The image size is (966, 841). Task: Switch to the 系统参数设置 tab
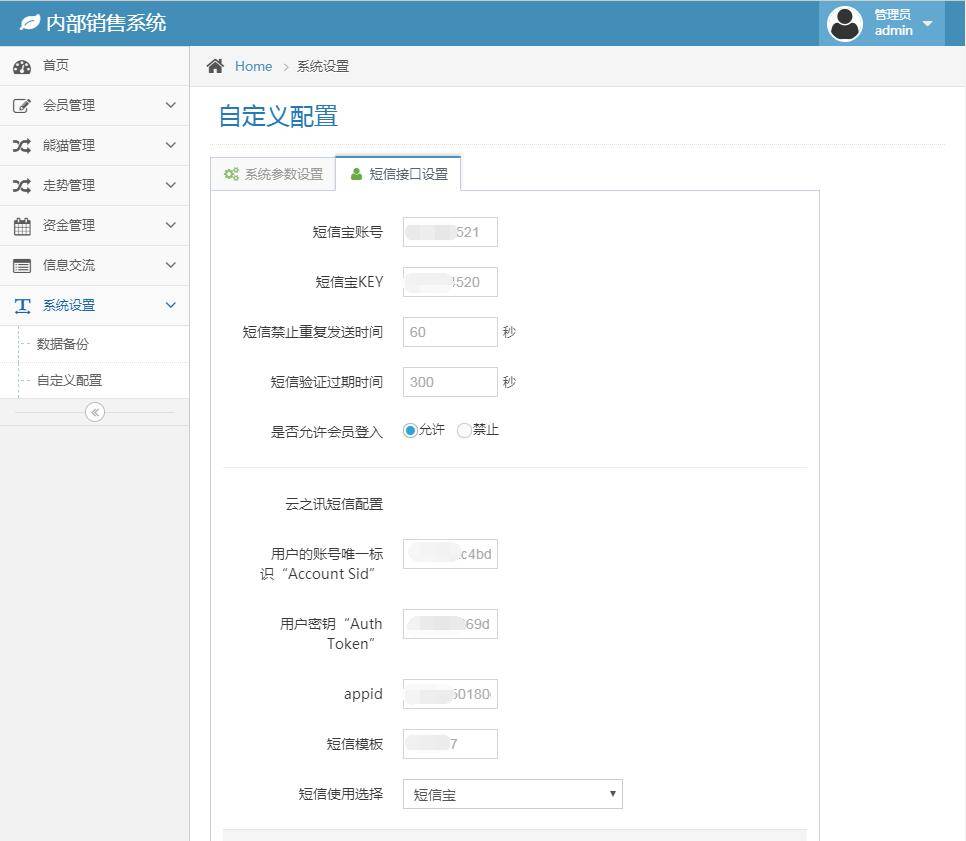[x=273, y=174]
